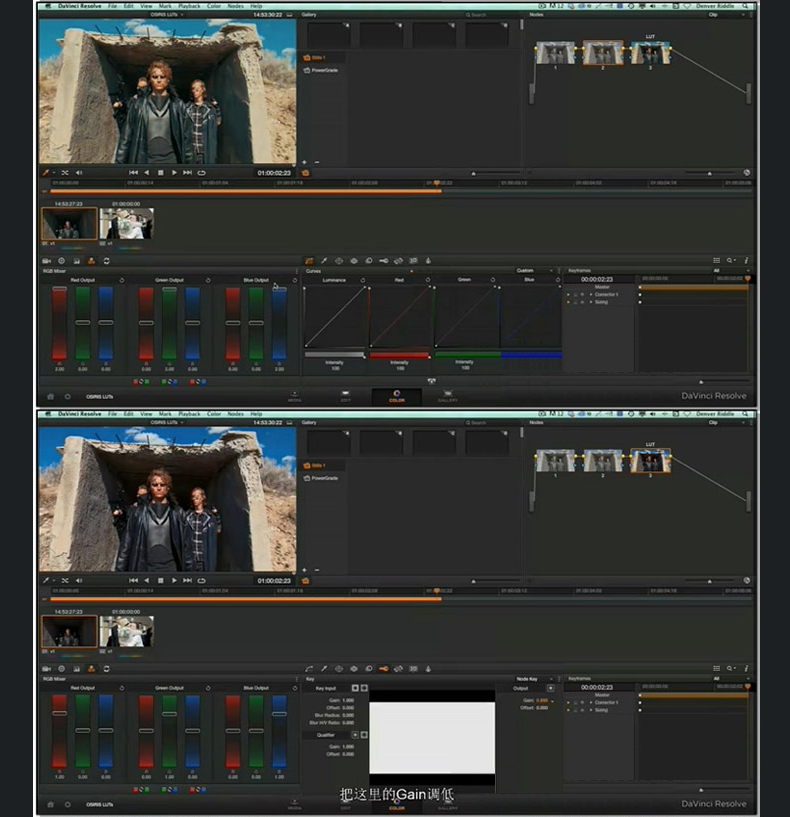This screenshot has height=817, width=790.
Task: Open the File menu in top window
Action: pos(113,6)
